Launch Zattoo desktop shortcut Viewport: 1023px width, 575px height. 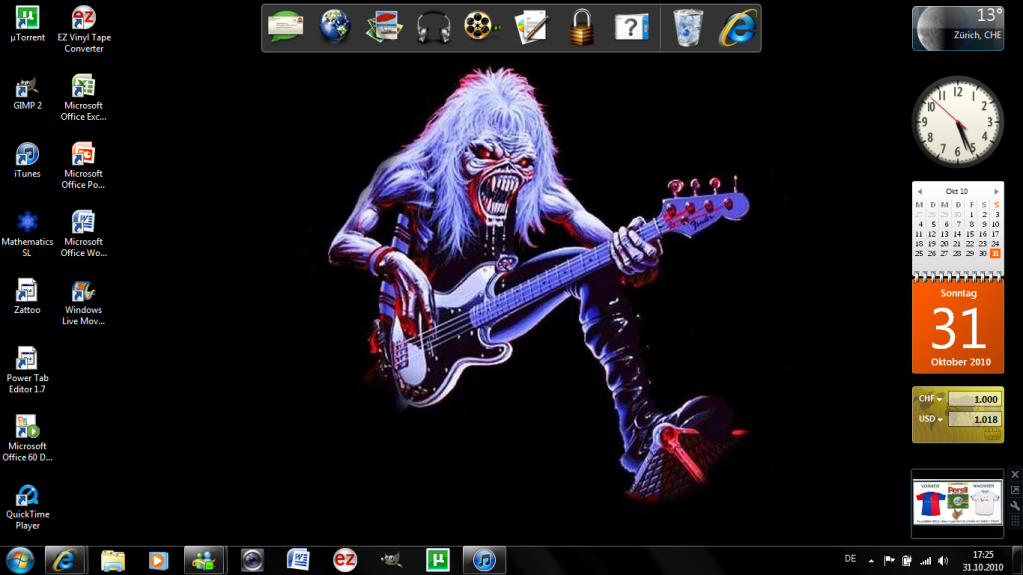click(27, 297)
